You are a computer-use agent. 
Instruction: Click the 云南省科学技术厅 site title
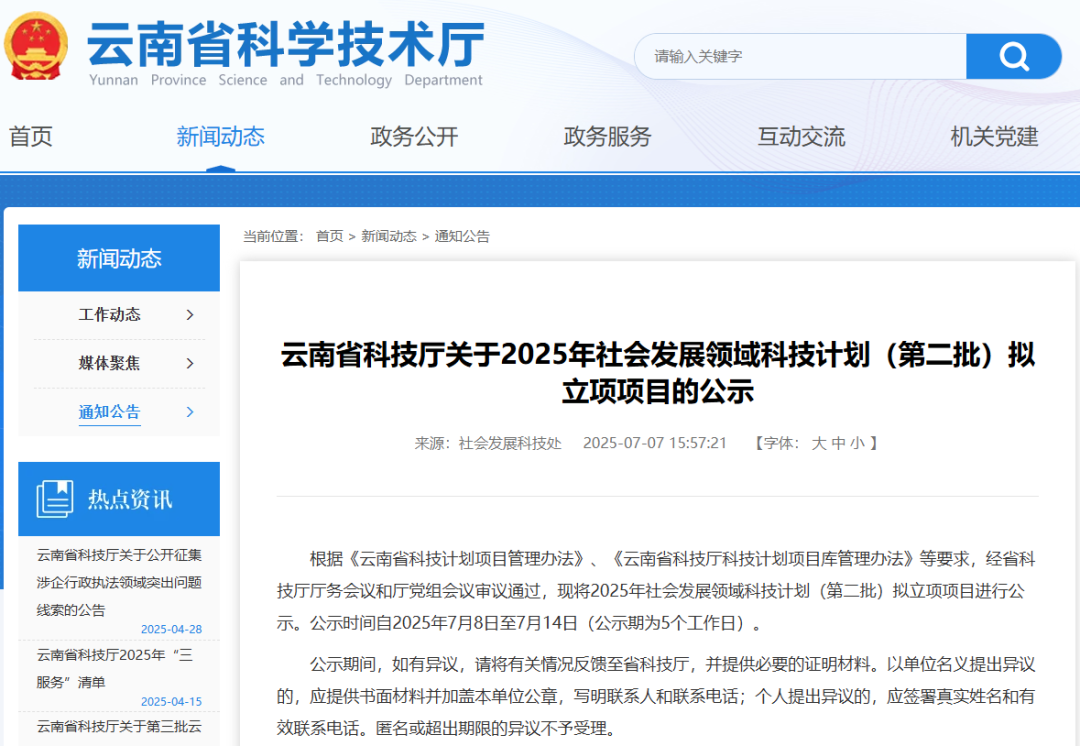tap(286, 43)
